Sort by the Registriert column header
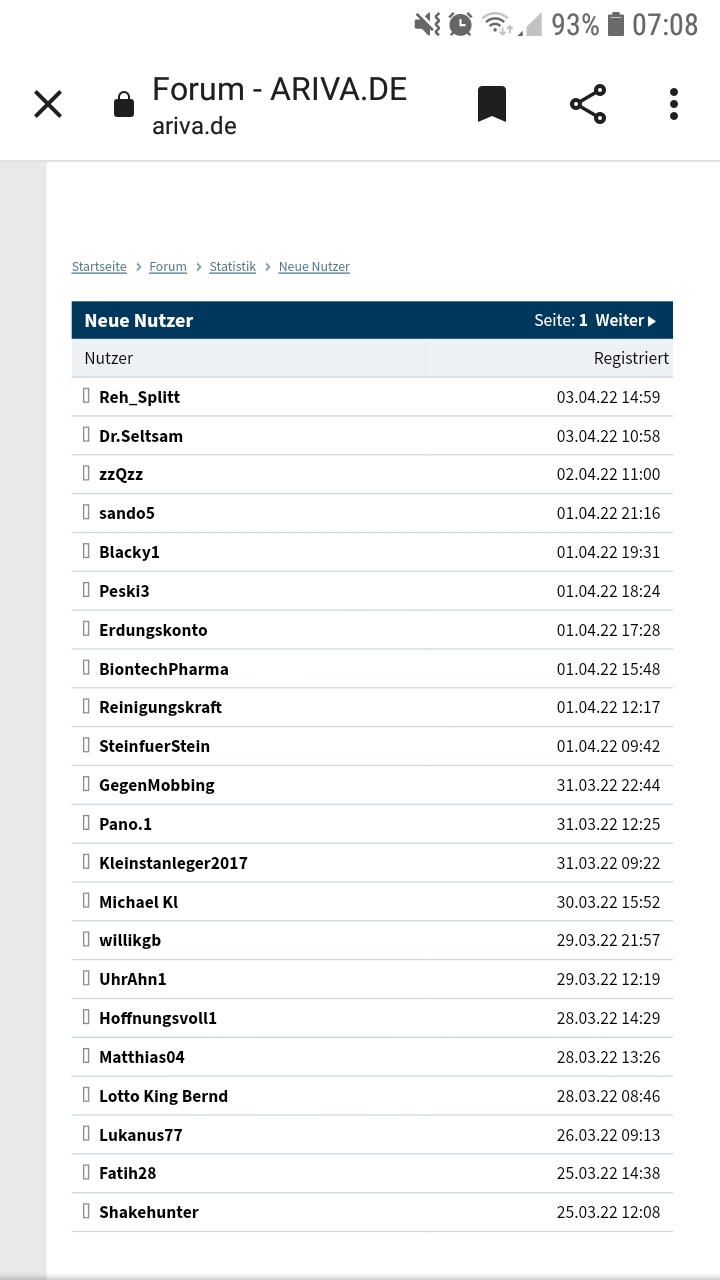 [631, 358]
